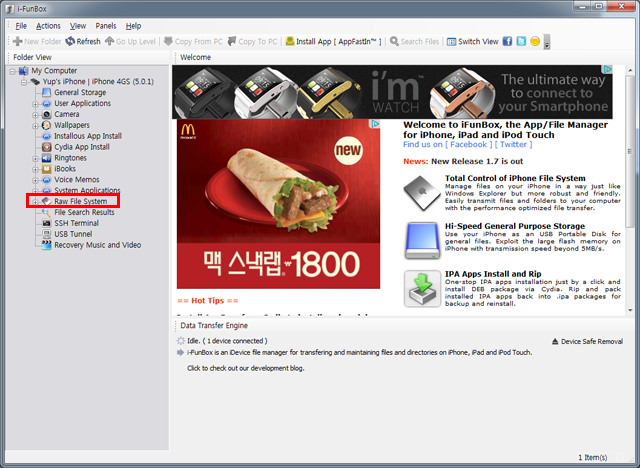Image resolution: width=640 pixels, height=468 pixels.
Task: Expand the User Applications node
Action: [36, 104]
